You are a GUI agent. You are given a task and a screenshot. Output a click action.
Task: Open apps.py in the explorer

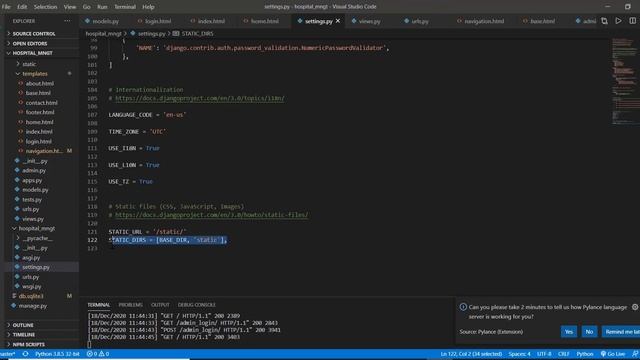32,180
